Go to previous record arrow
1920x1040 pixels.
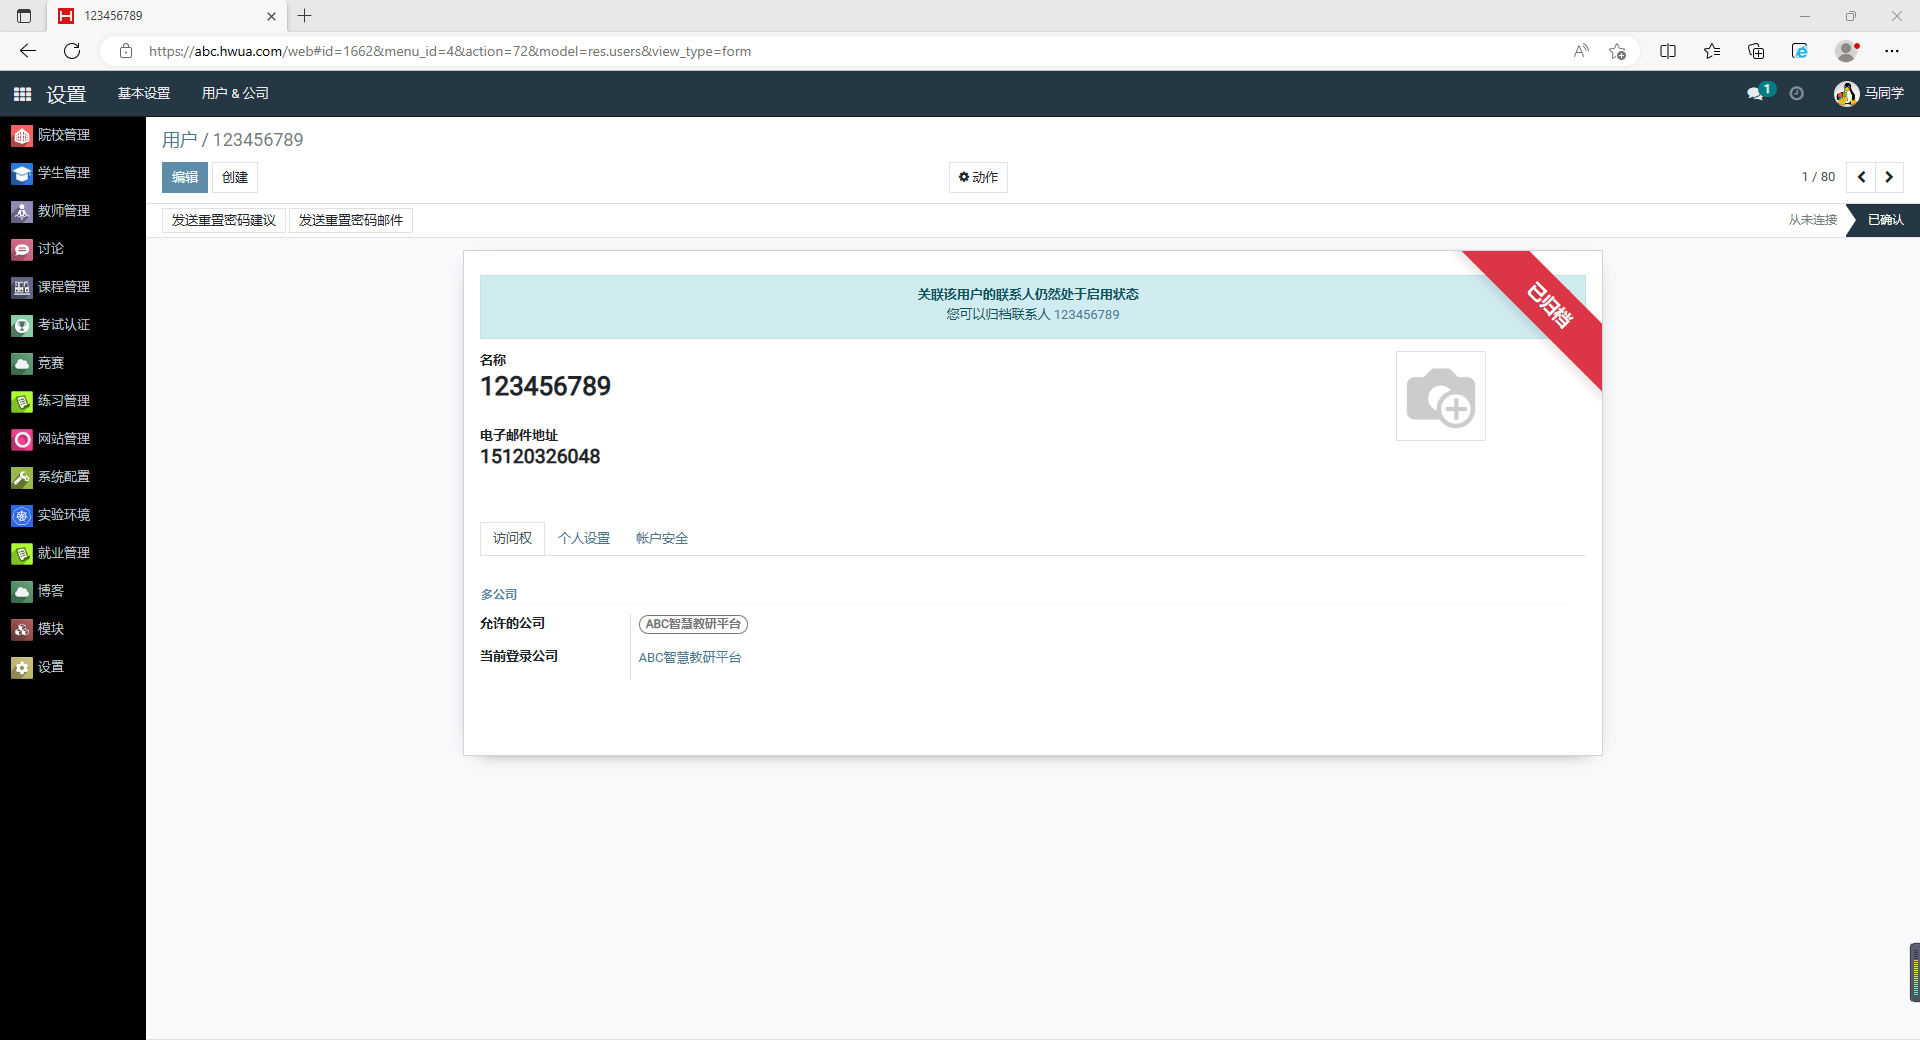pyautogui.click(x=1861, y=177)
